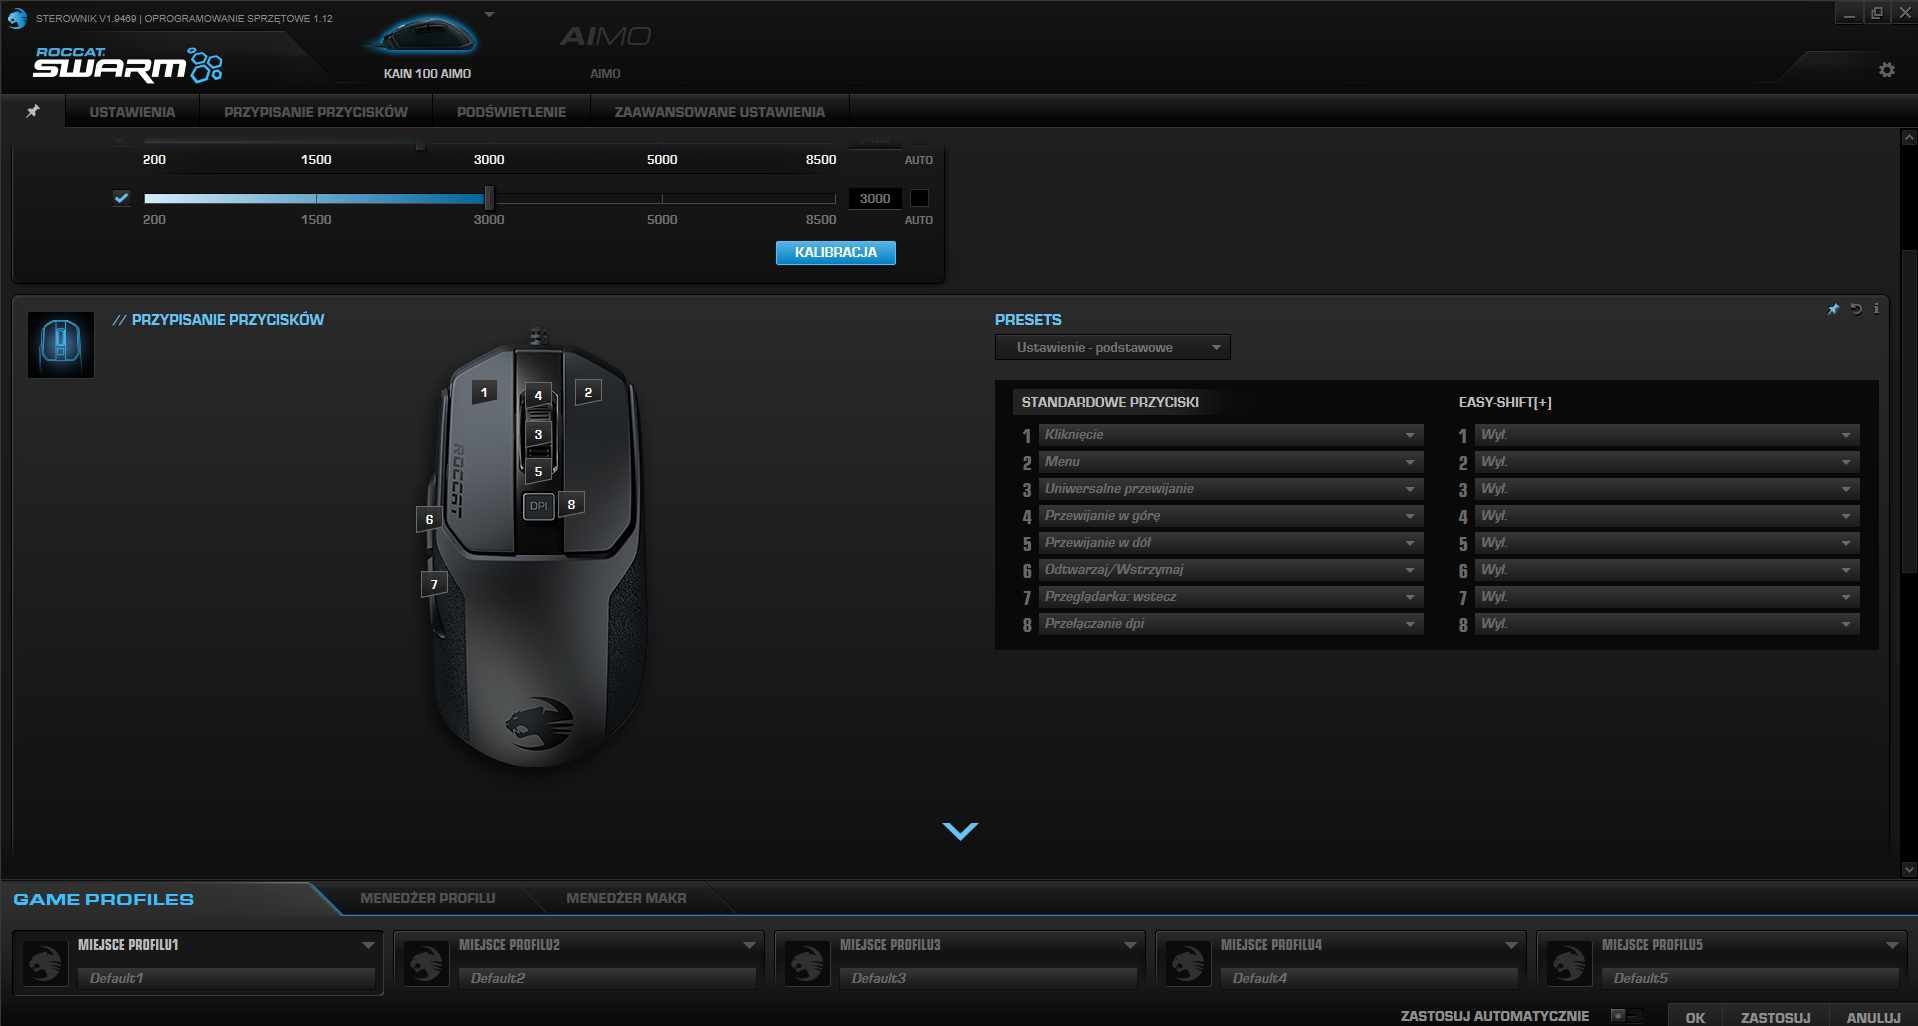This screenshot has width=1918, height=1026.
Task: Switch to ZAAWANSOWANE USTAWIENIA tab
Action: pyautogui.click(x=720, y=112)
